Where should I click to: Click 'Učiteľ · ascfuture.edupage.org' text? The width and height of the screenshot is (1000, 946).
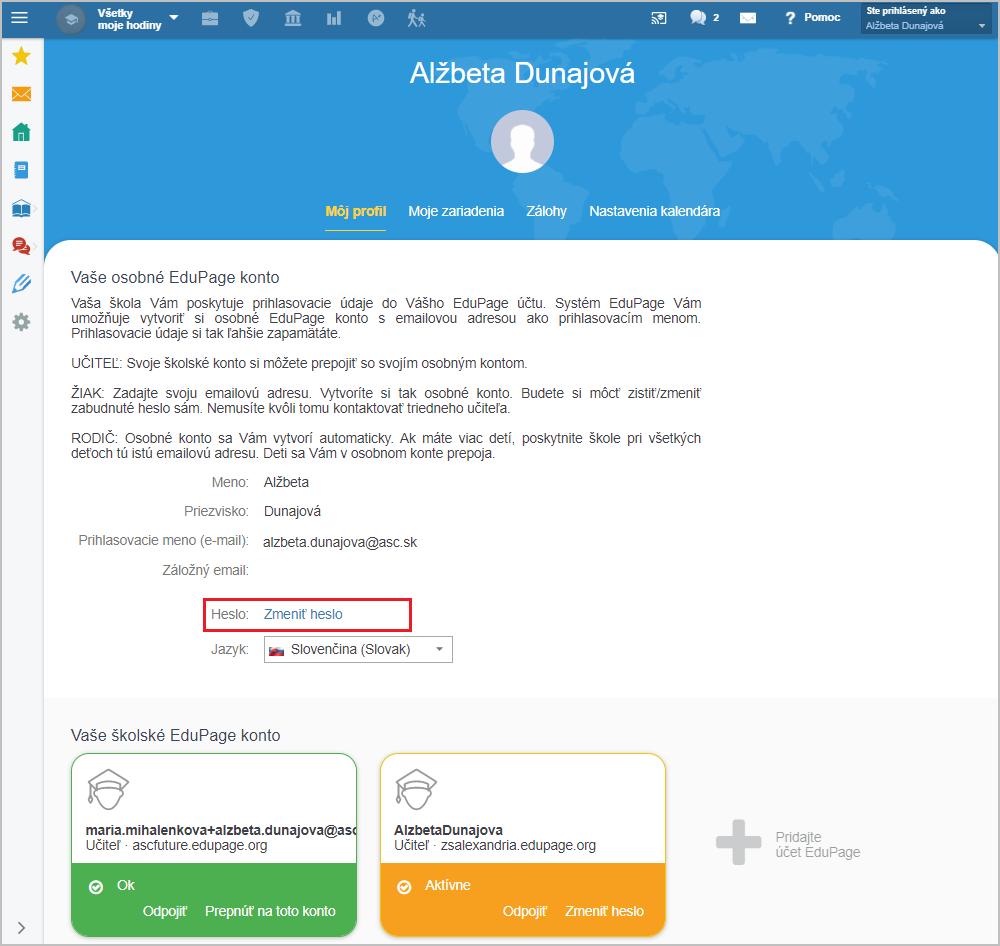pos(177,845)
